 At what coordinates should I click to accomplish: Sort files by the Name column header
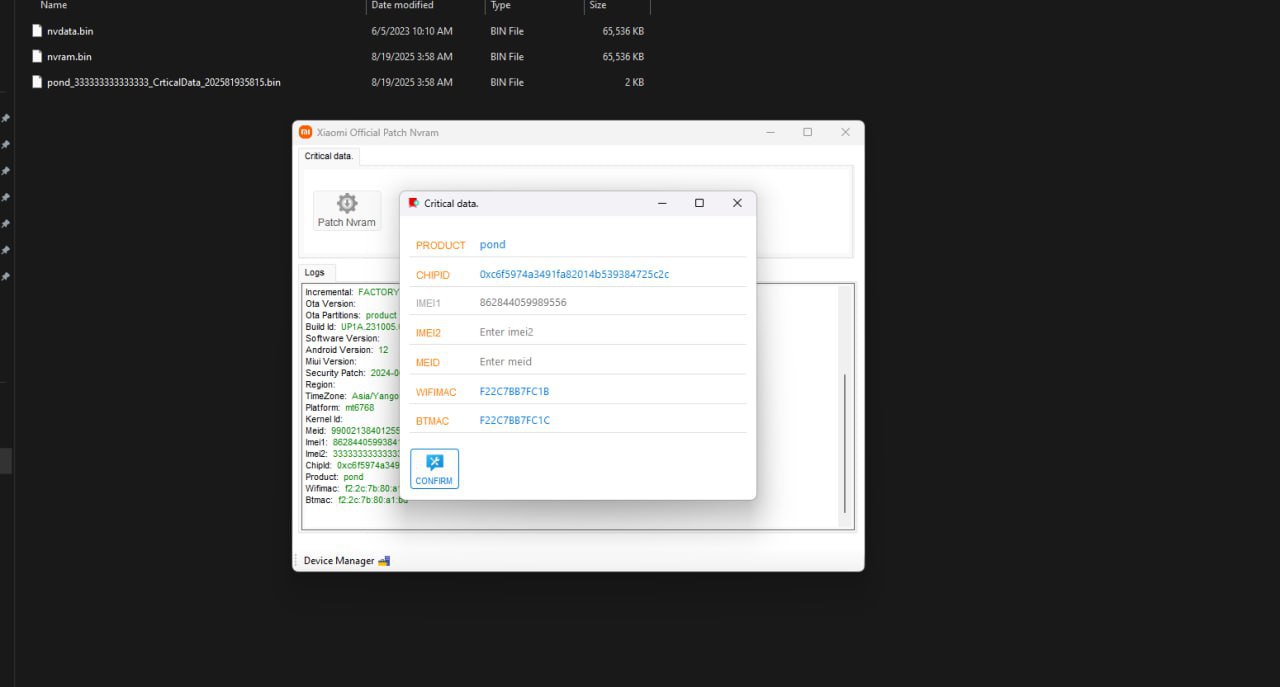pyautogui.click(x=54, y=6)
